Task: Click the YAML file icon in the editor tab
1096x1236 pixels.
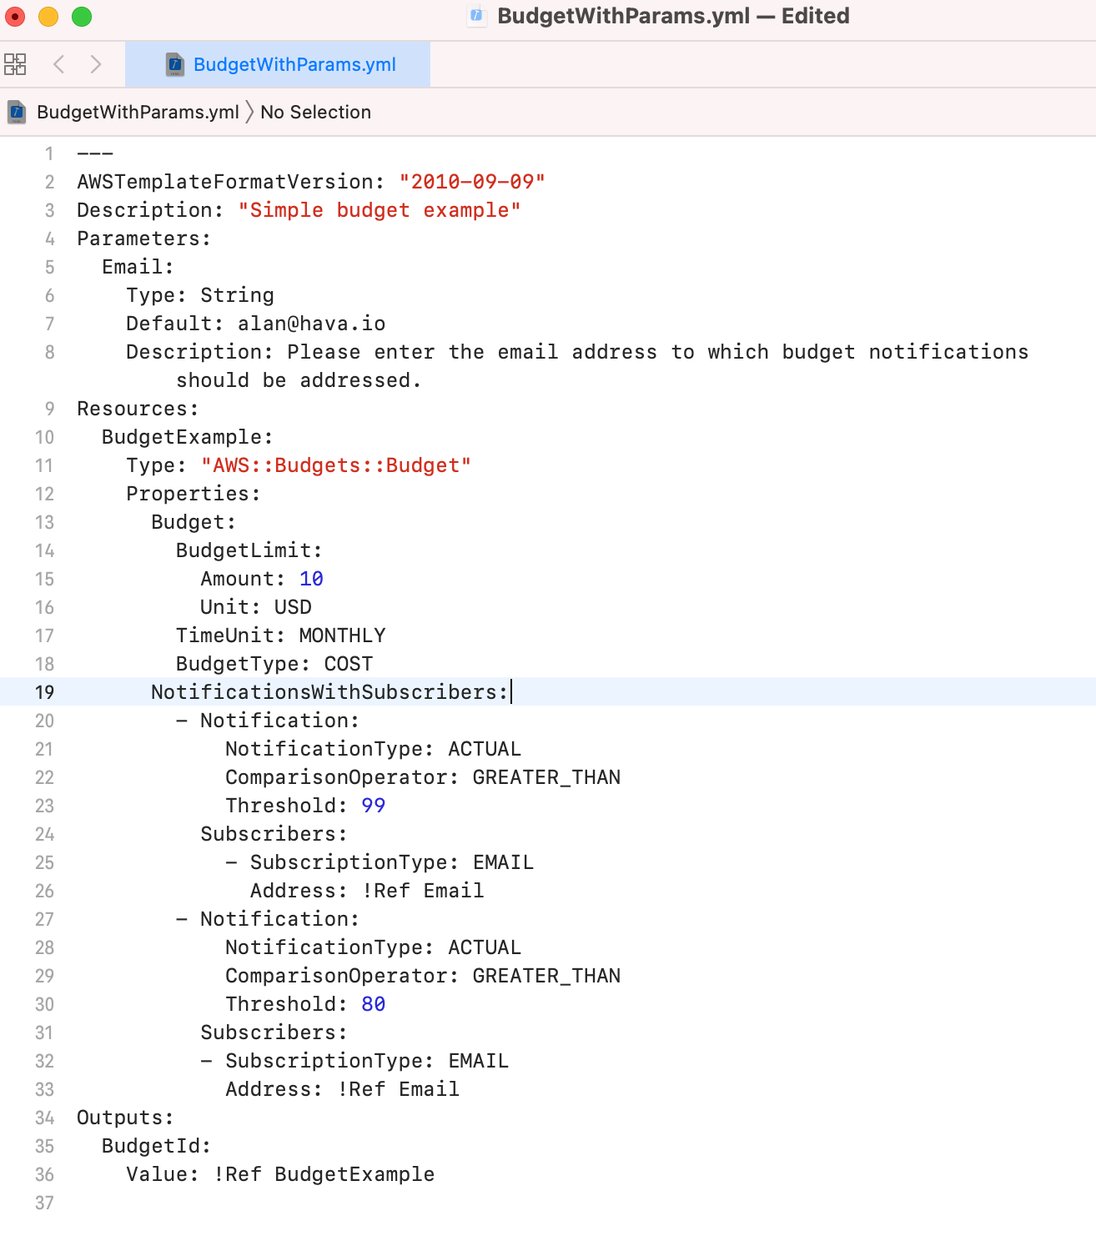Action: (x=176, y=64)
